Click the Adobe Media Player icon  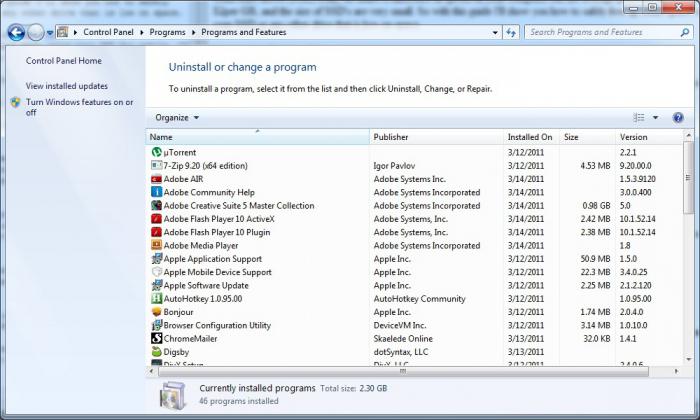click(x=156, y=245)
